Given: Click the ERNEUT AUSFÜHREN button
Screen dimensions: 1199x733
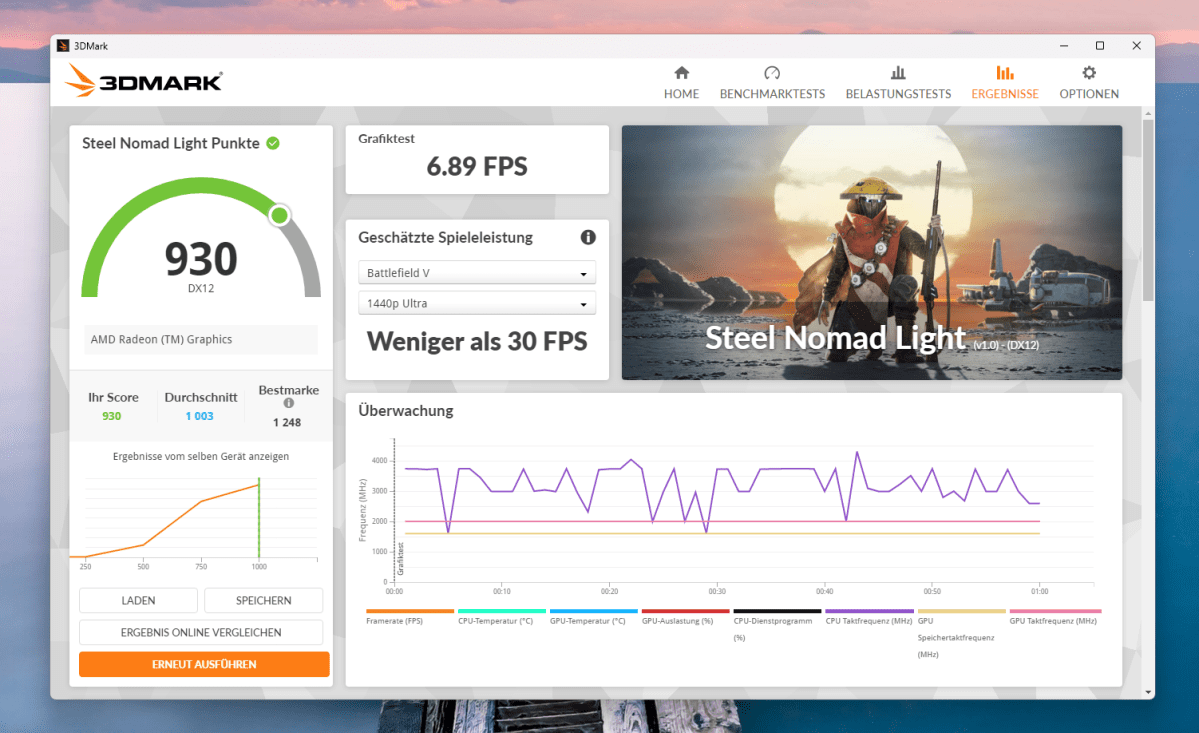Looking at the screenshot, I should click(x=204, y=664).
